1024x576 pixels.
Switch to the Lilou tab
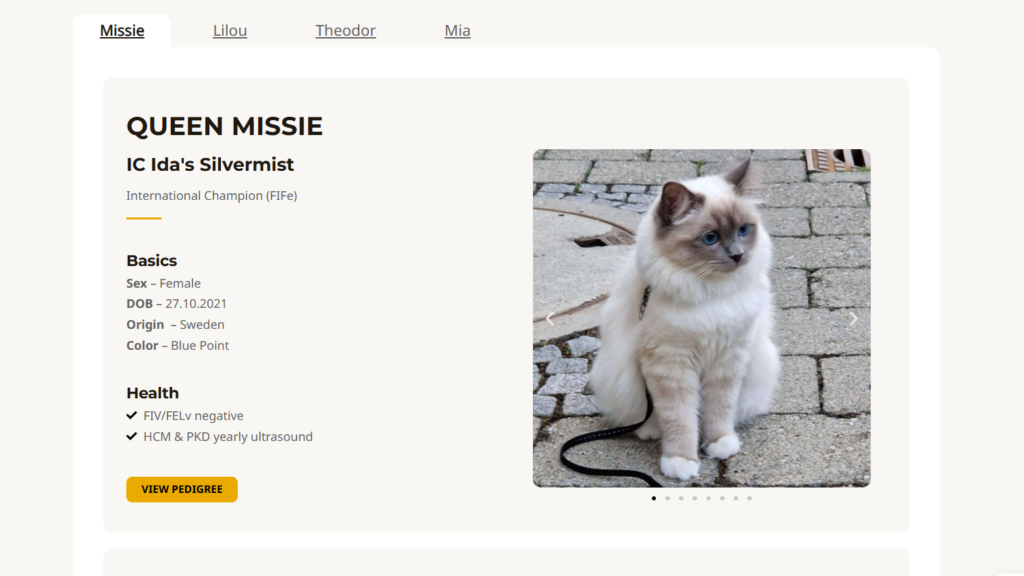(x=230, y=30)
